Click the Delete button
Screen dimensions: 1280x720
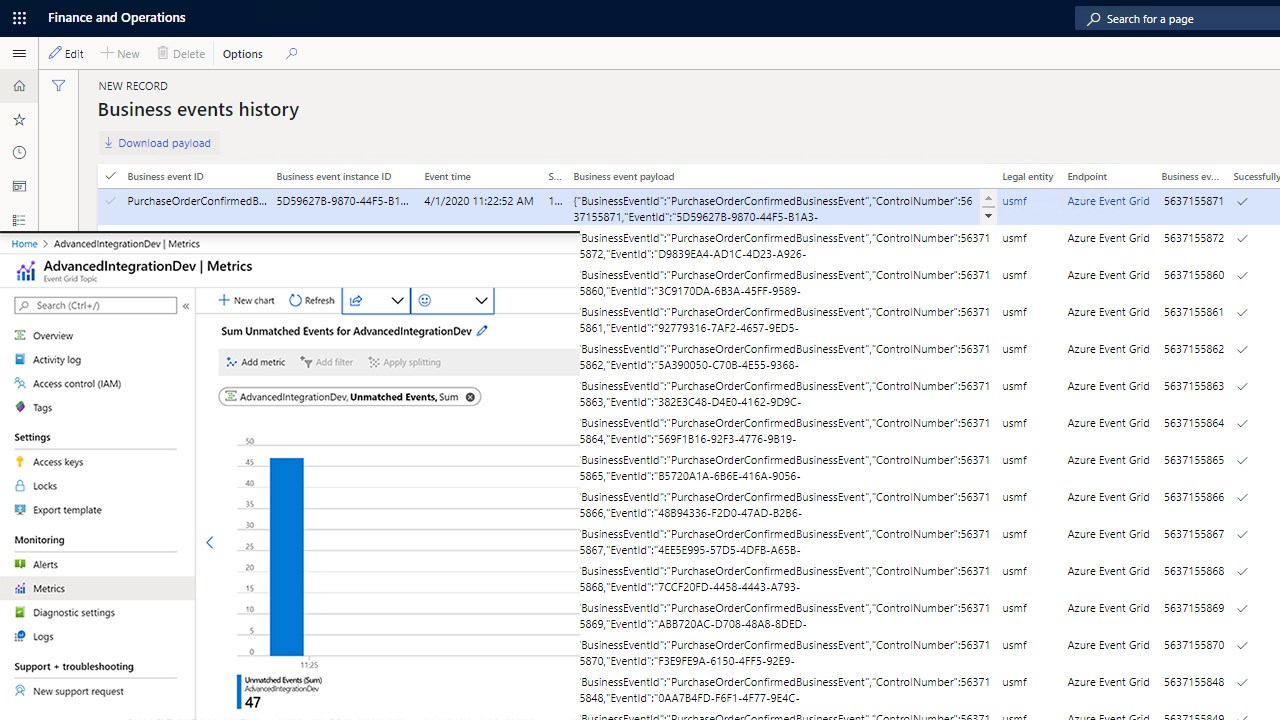pyautogui.click(x=180, y=54)
